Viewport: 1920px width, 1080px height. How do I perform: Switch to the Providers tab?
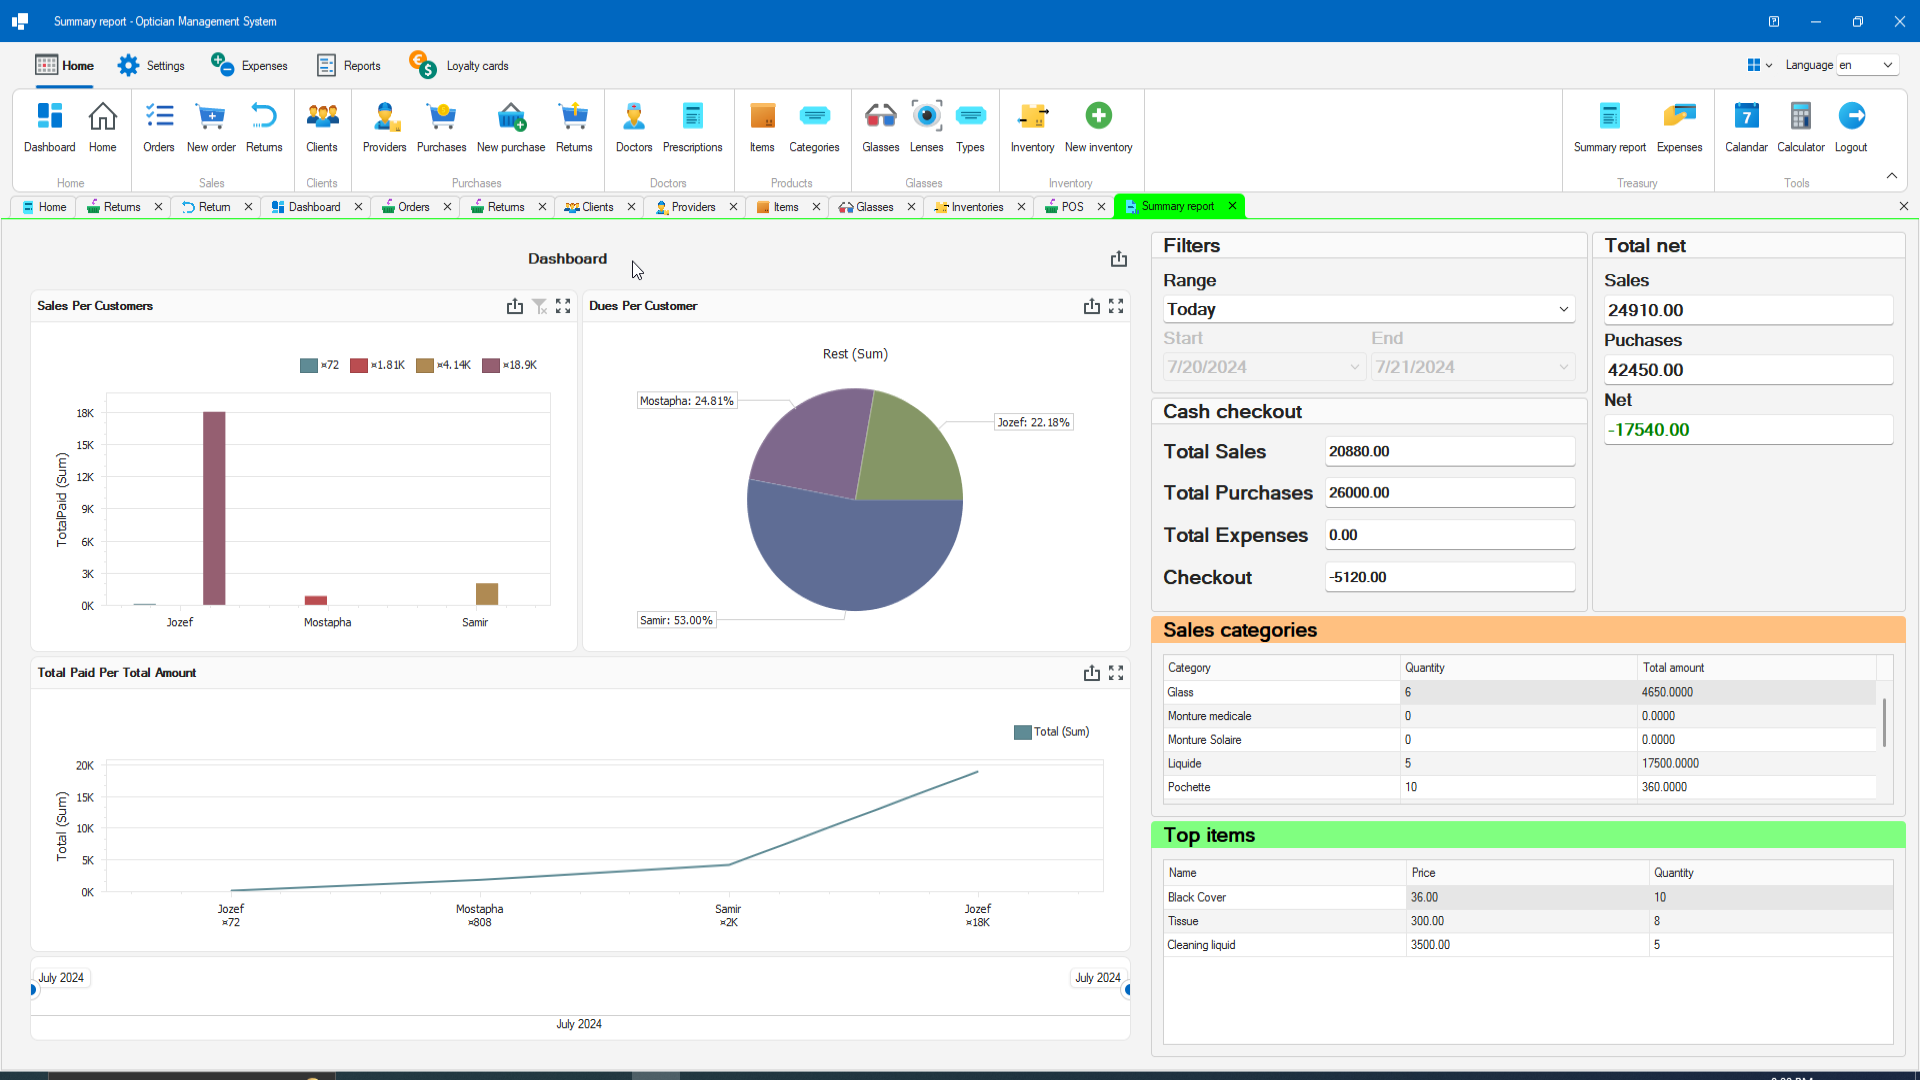click(x=695, y=207)
